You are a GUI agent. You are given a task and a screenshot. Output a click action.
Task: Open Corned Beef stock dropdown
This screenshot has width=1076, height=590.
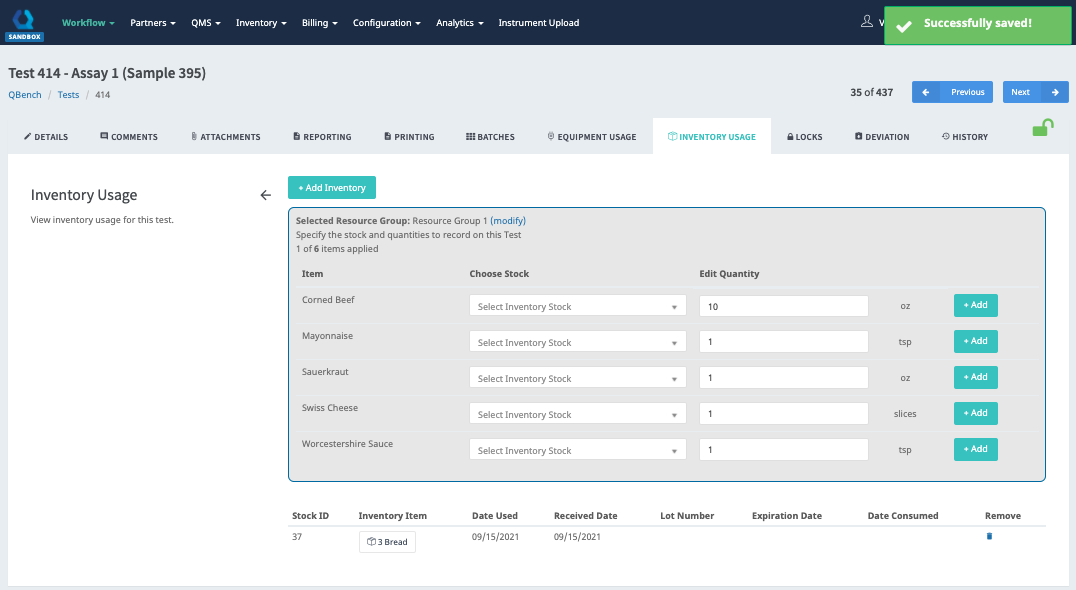point(577,307)
